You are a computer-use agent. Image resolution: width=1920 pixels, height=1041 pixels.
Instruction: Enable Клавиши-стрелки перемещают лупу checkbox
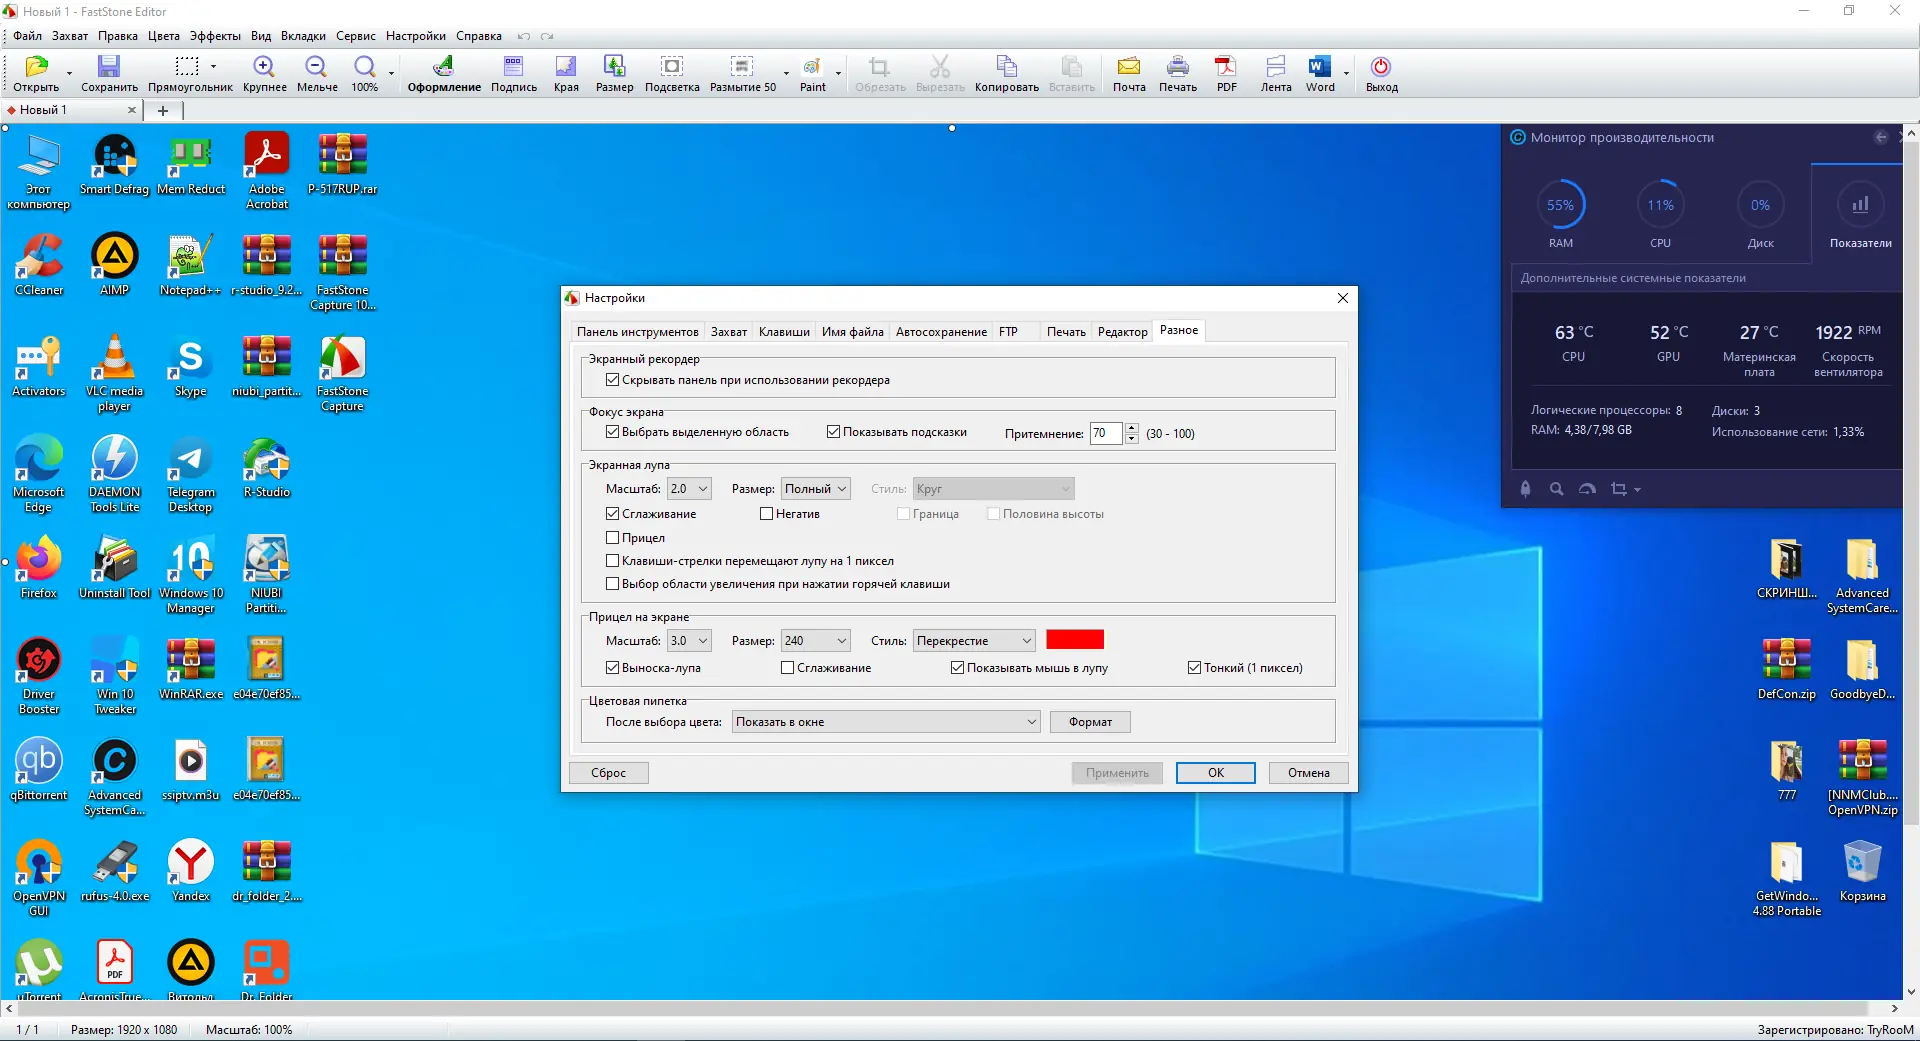613,561
